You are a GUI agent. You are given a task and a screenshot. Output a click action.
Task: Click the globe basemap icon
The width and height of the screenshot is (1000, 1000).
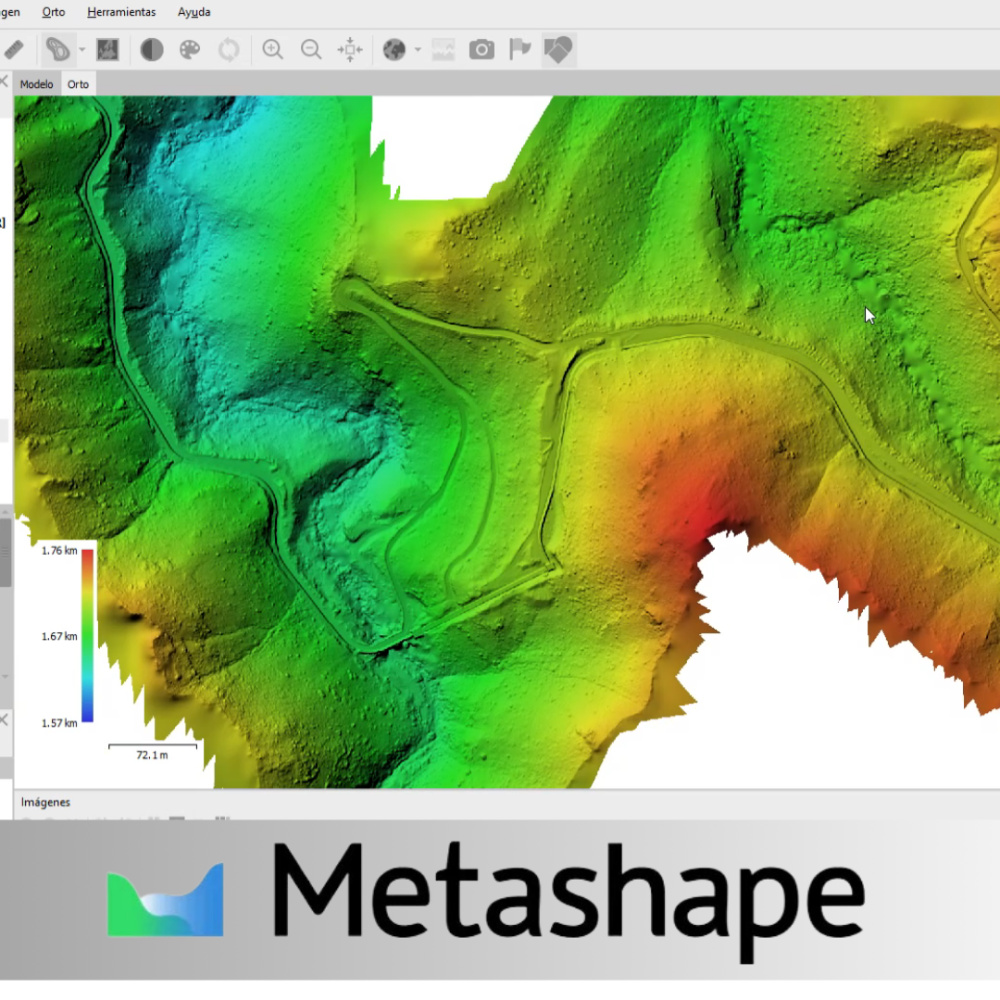[x=394, y=50]
